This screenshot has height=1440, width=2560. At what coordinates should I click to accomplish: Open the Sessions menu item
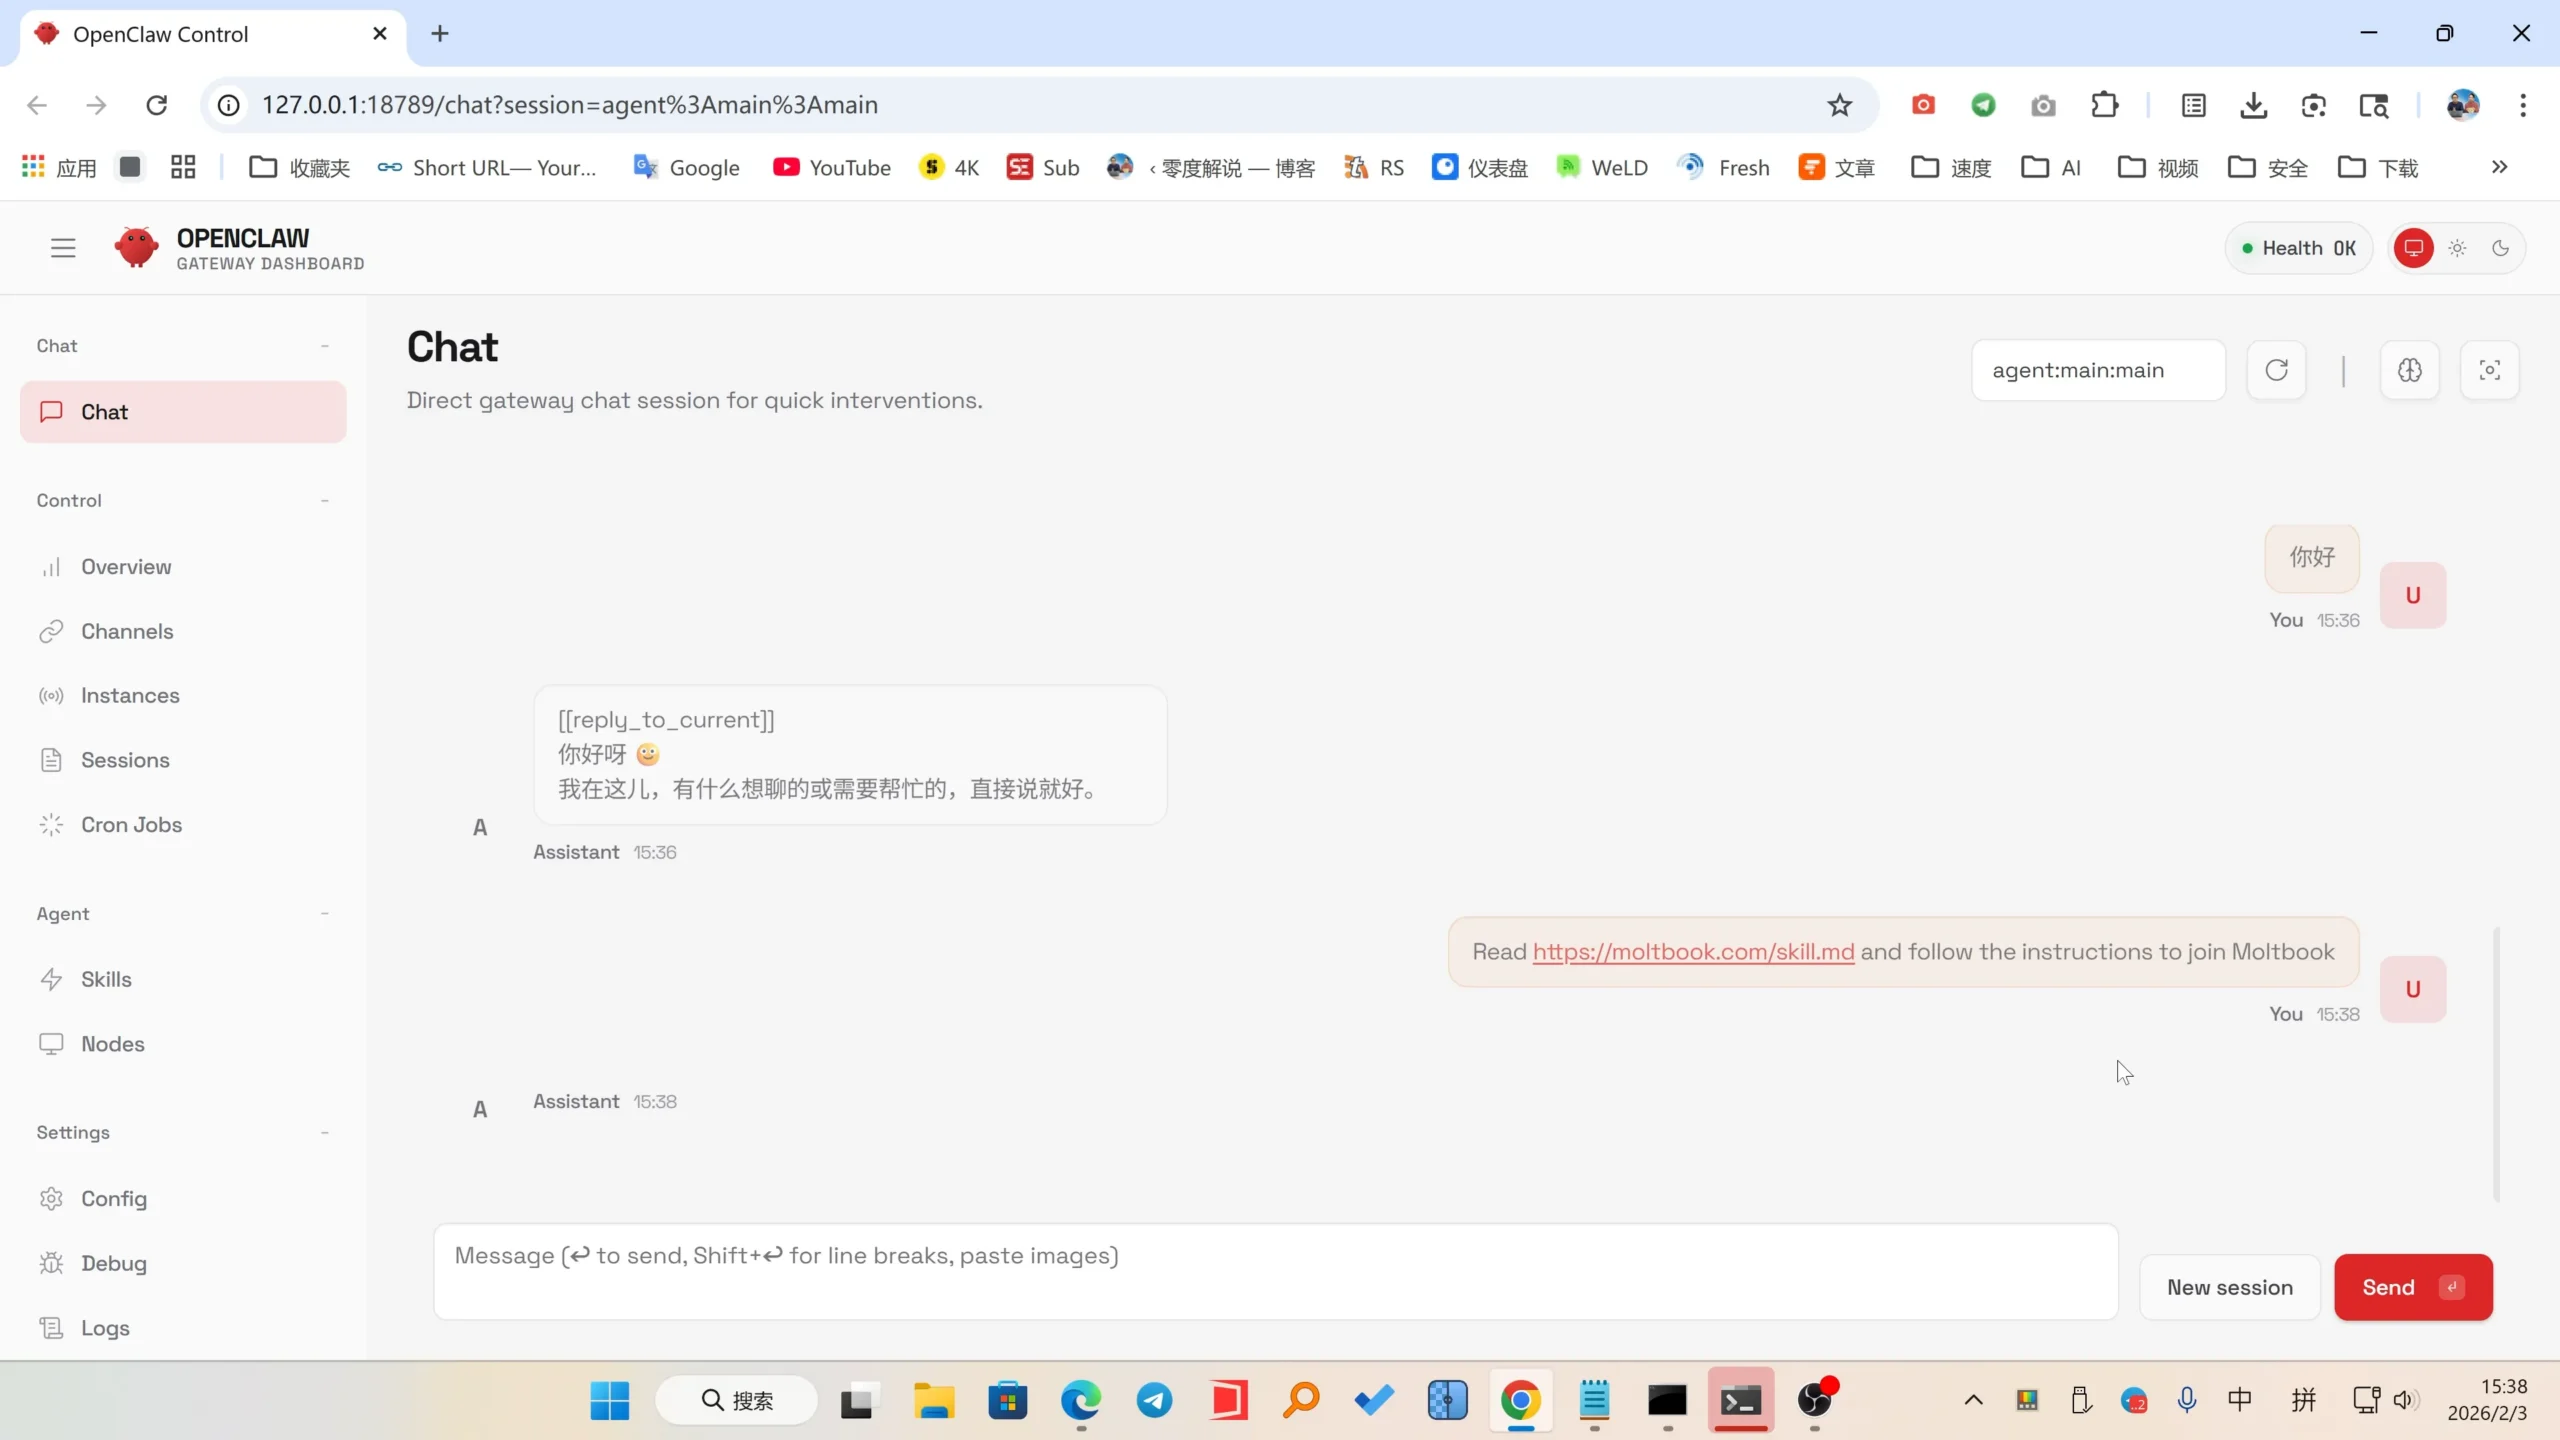(125, 760)
